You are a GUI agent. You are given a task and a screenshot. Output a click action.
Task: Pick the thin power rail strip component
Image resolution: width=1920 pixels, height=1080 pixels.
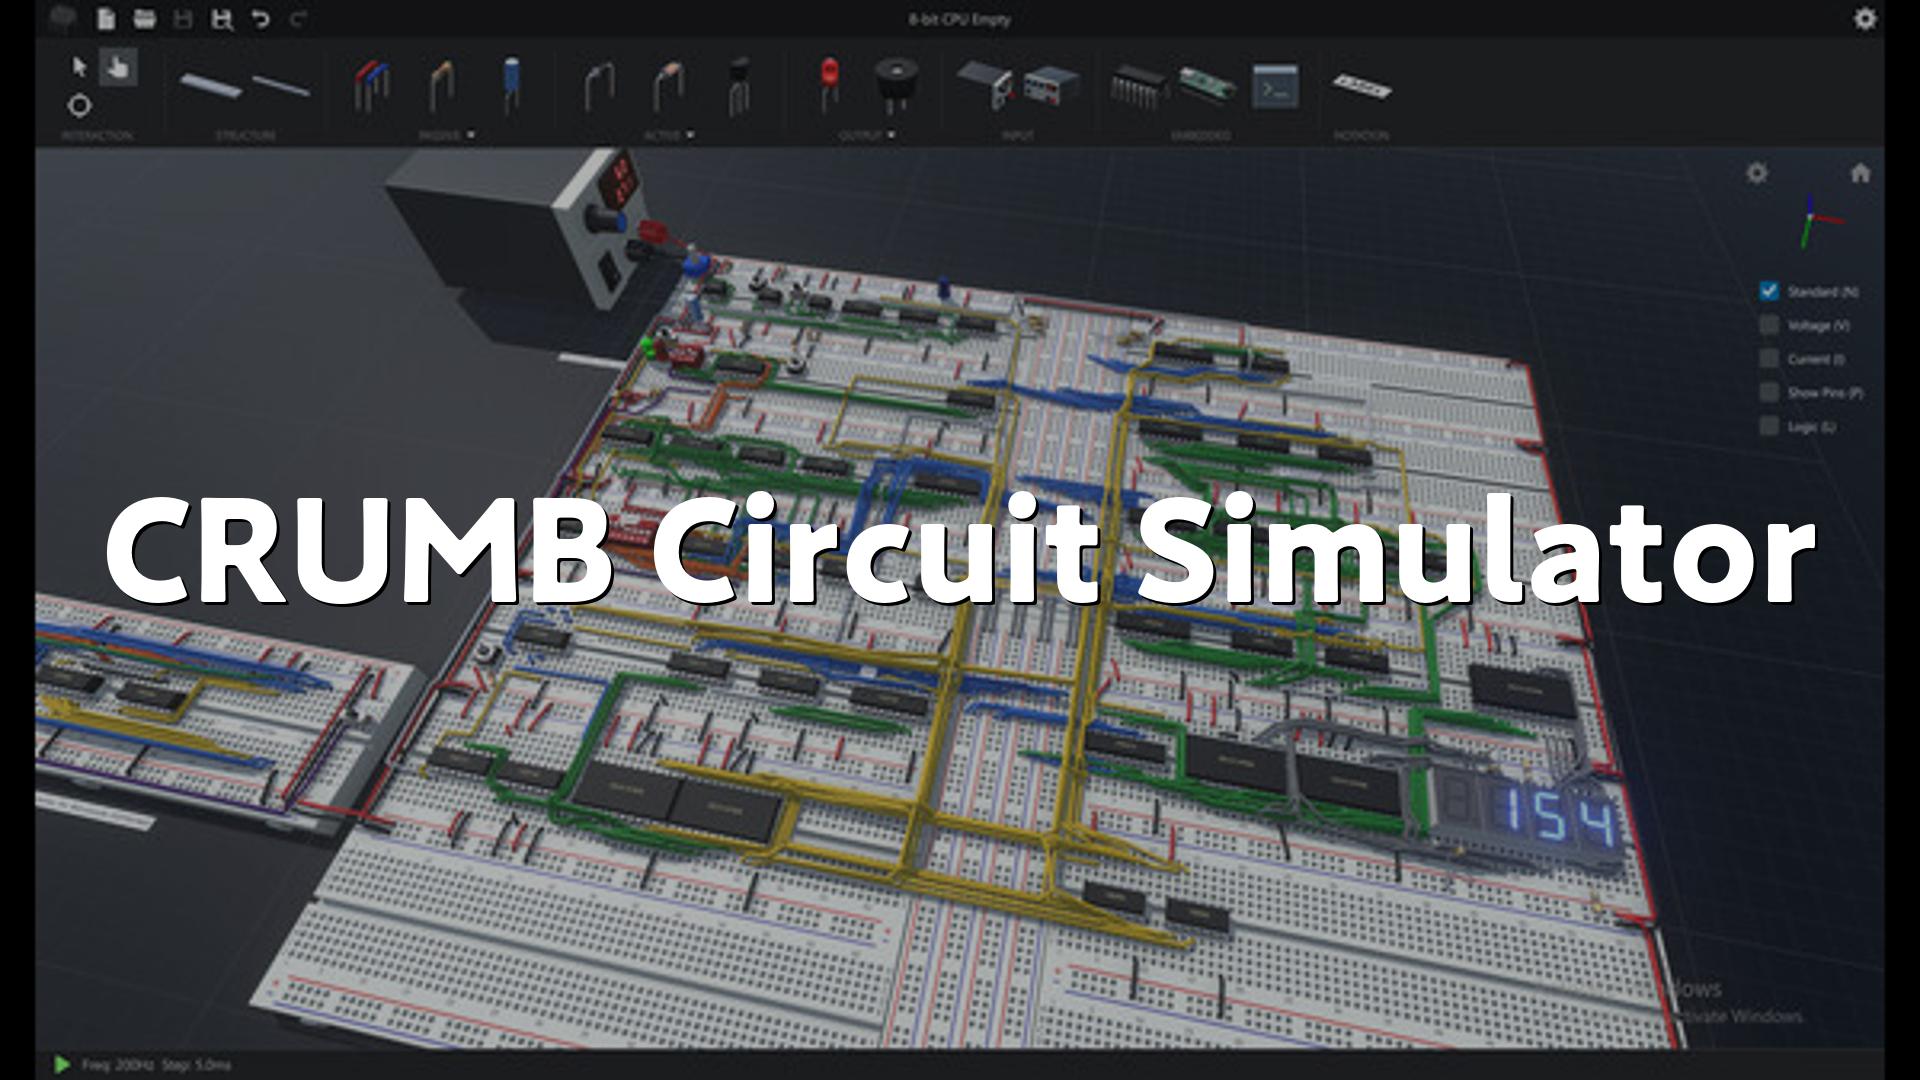(x=282, y=85)
